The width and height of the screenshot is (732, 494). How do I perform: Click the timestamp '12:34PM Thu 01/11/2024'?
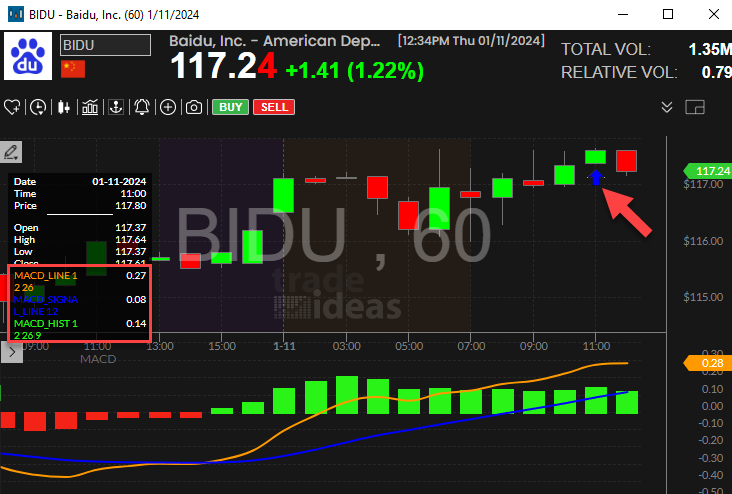tap(471, 41)
